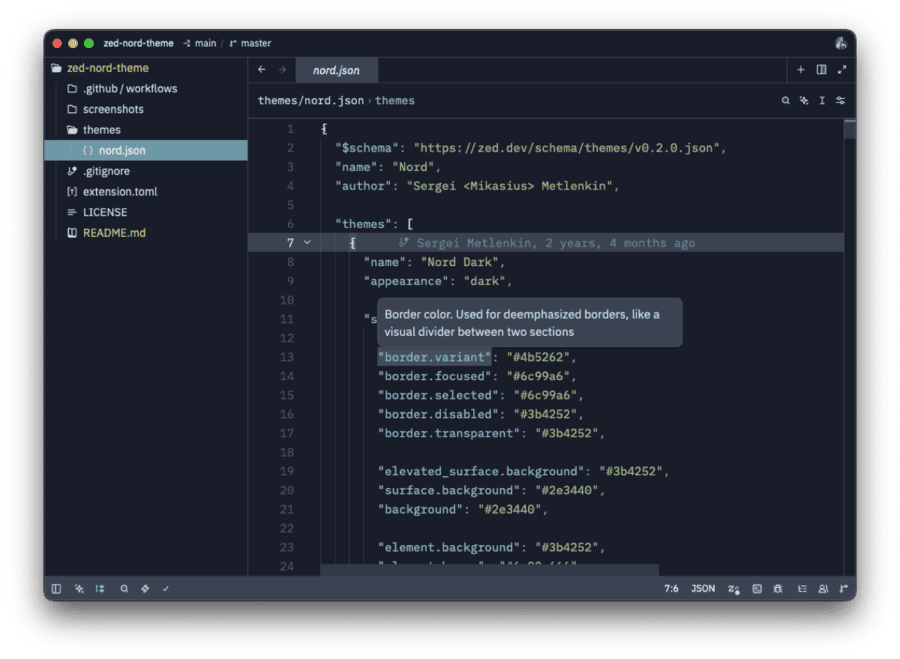Click the checkmark diagnostics indicator
Viewport: 900px width, 659px height.
(166, 588)
